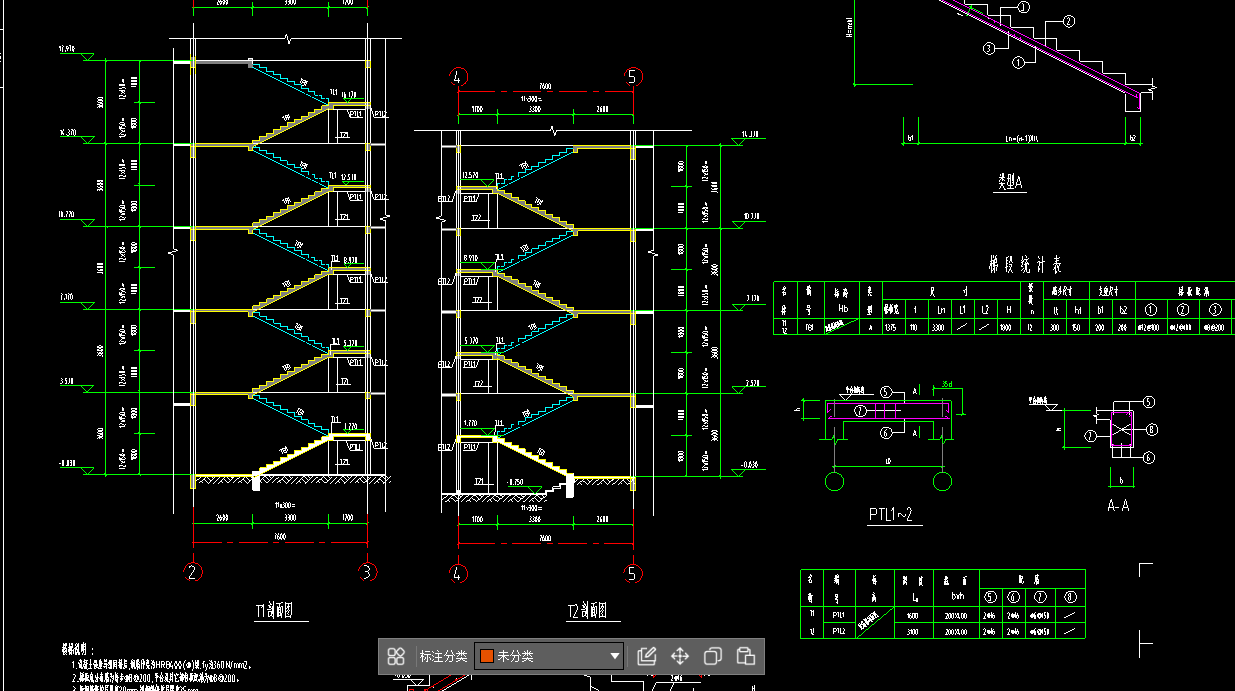The image size is (1235, 691).
Task: Select axis bubble 3 under T1 section
Action: pos(368,572)
